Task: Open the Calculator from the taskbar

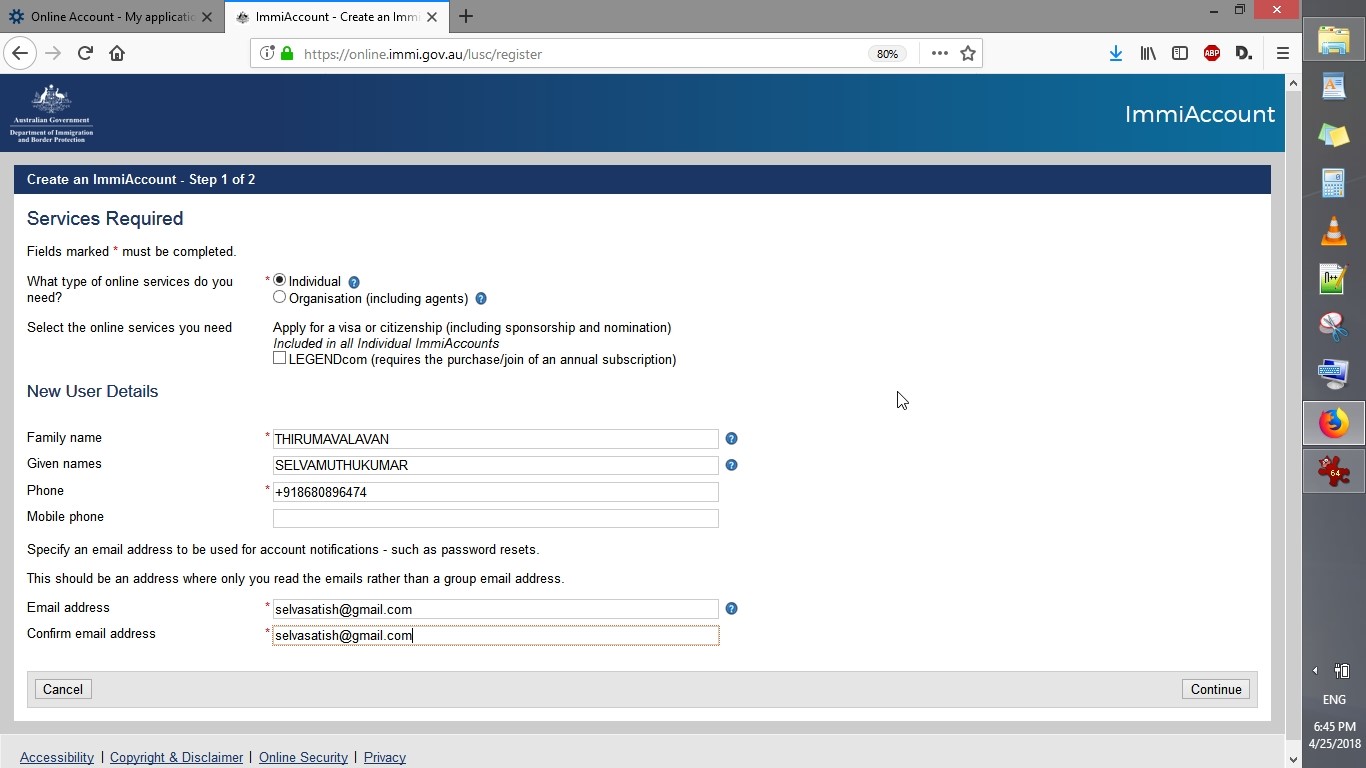Action: 1334,183
